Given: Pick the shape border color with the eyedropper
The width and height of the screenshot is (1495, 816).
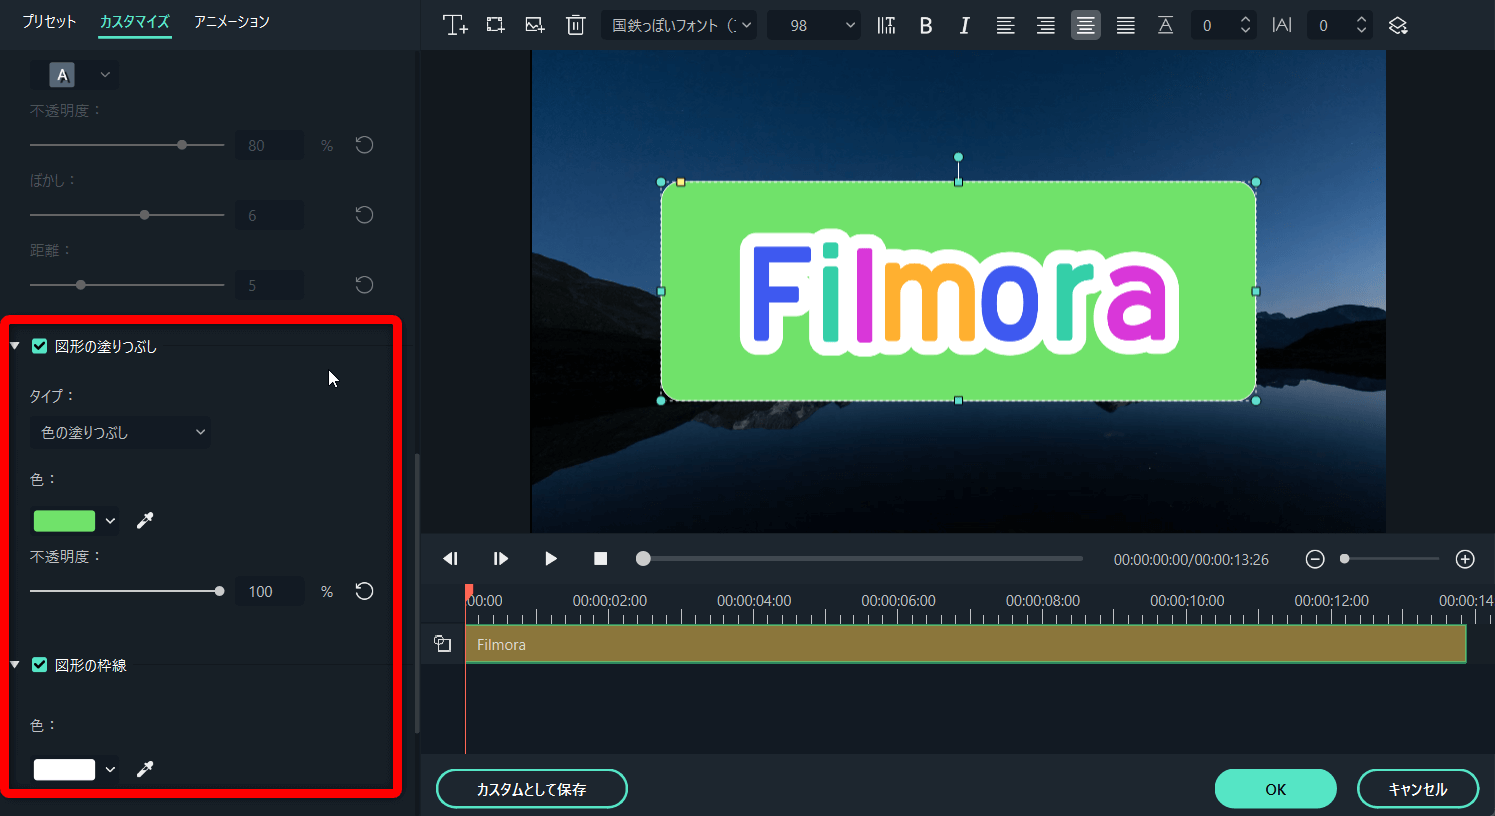Looking at the screenshot, I should (145, 769).
